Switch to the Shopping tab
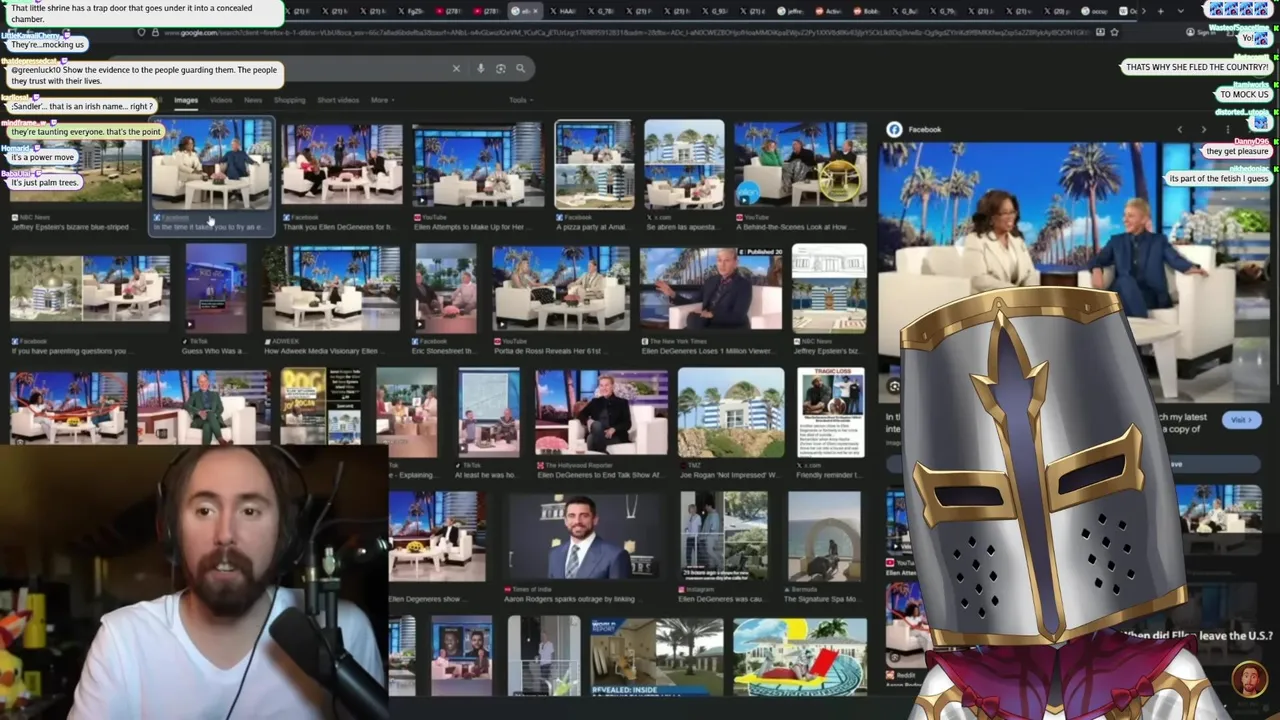This screenshot has height=720, width=1280. click(x=290, y=100)
